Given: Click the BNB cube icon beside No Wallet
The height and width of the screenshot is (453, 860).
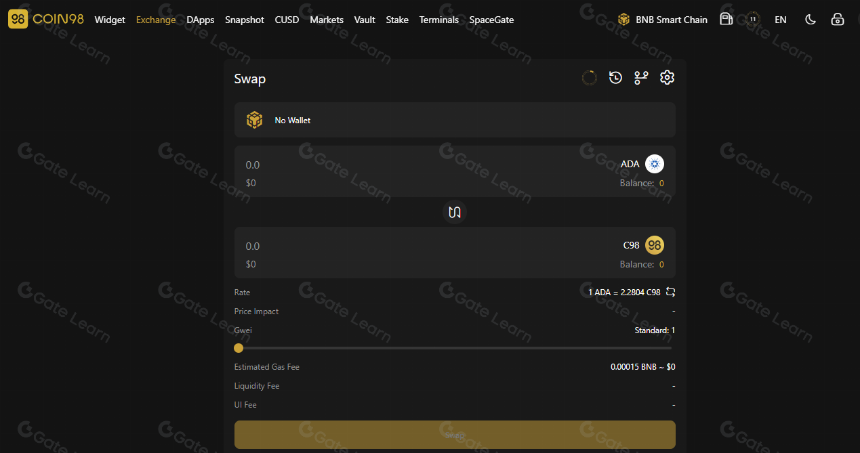Looking at the screenshot, I should point(254,120).
